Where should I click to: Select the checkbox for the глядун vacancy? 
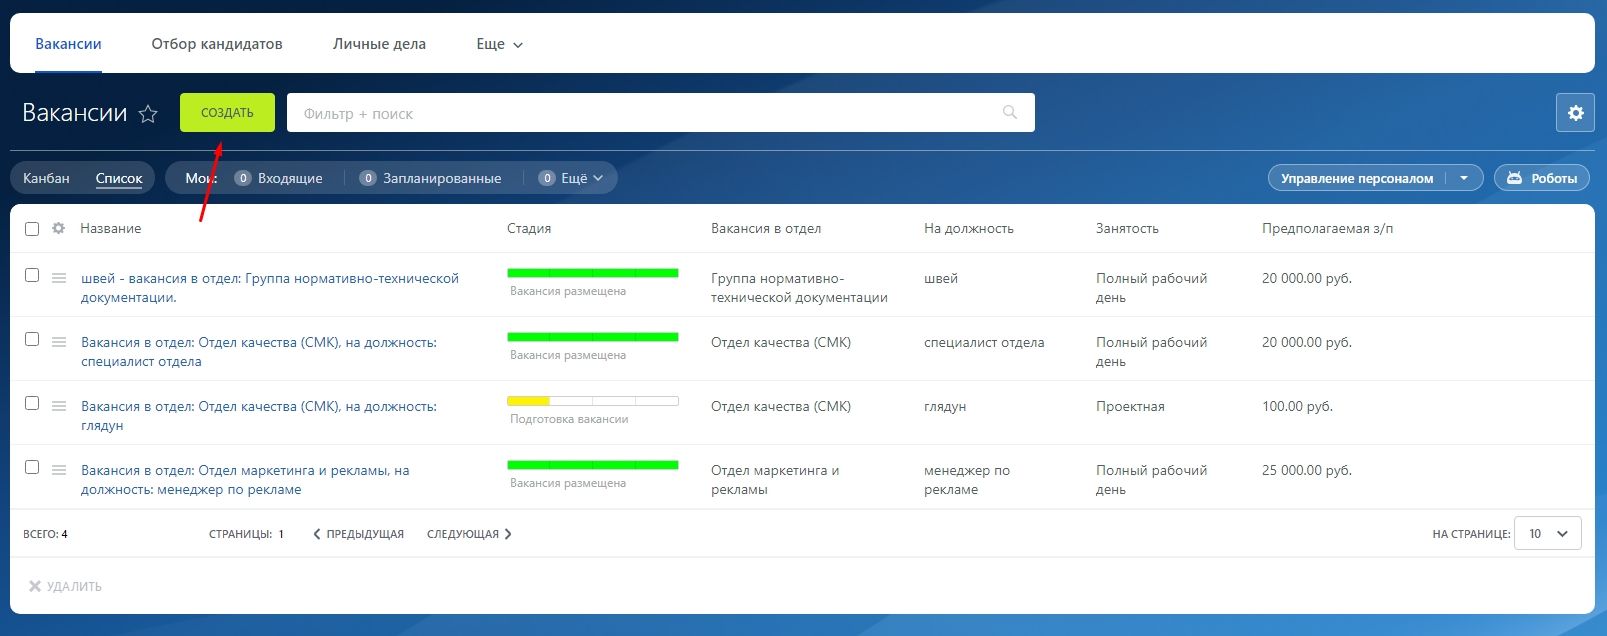[x=32, y=403]
